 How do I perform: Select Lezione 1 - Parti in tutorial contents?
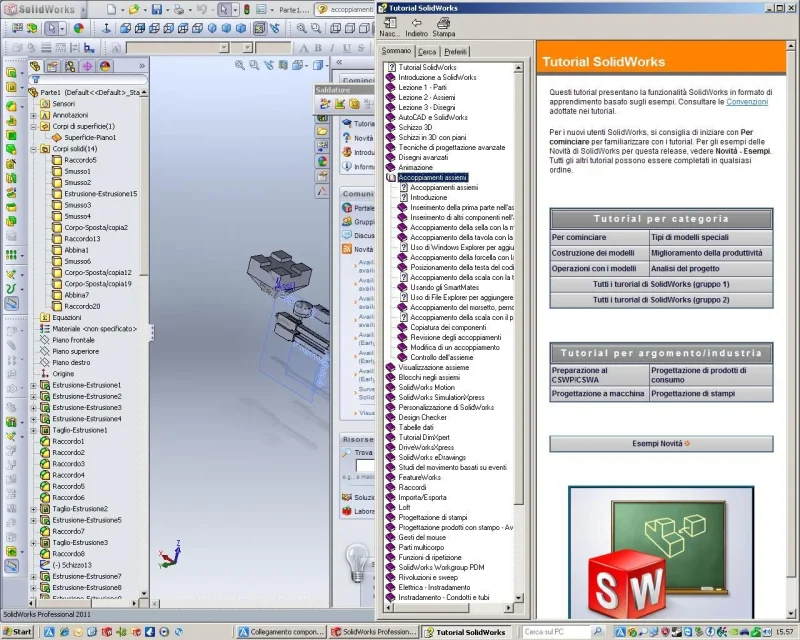click(422, 87)
